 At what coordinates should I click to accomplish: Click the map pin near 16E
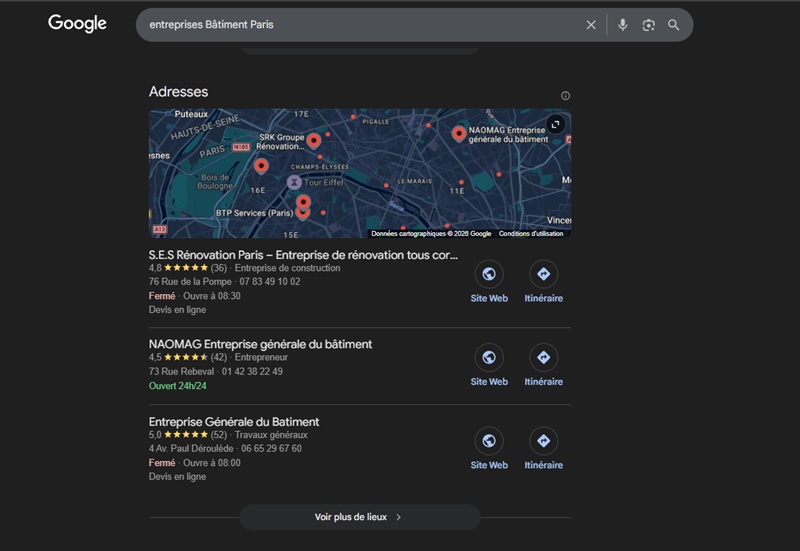click(261, 166)
